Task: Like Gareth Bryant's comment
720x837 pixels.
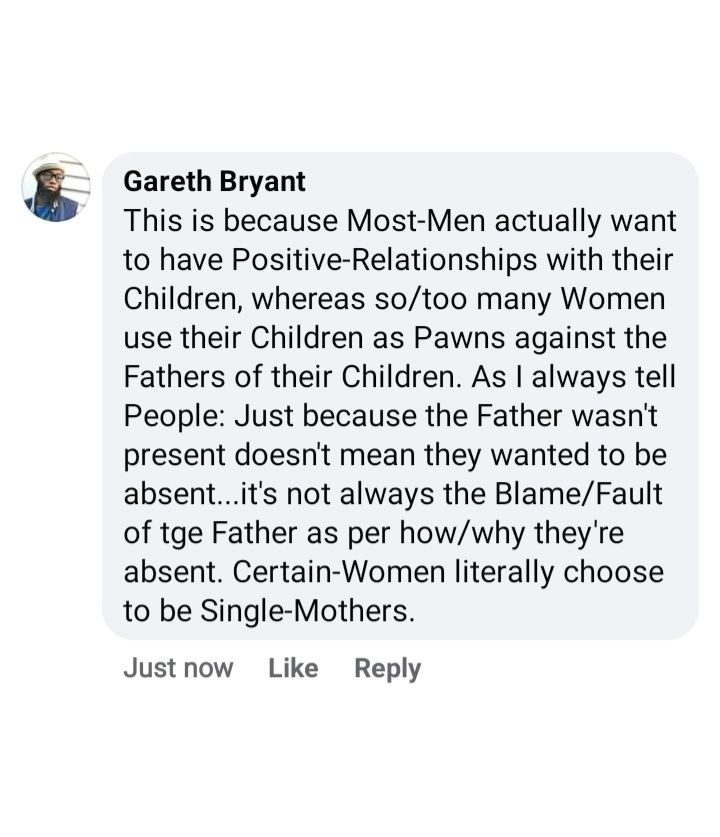Action: click(293, 668)
